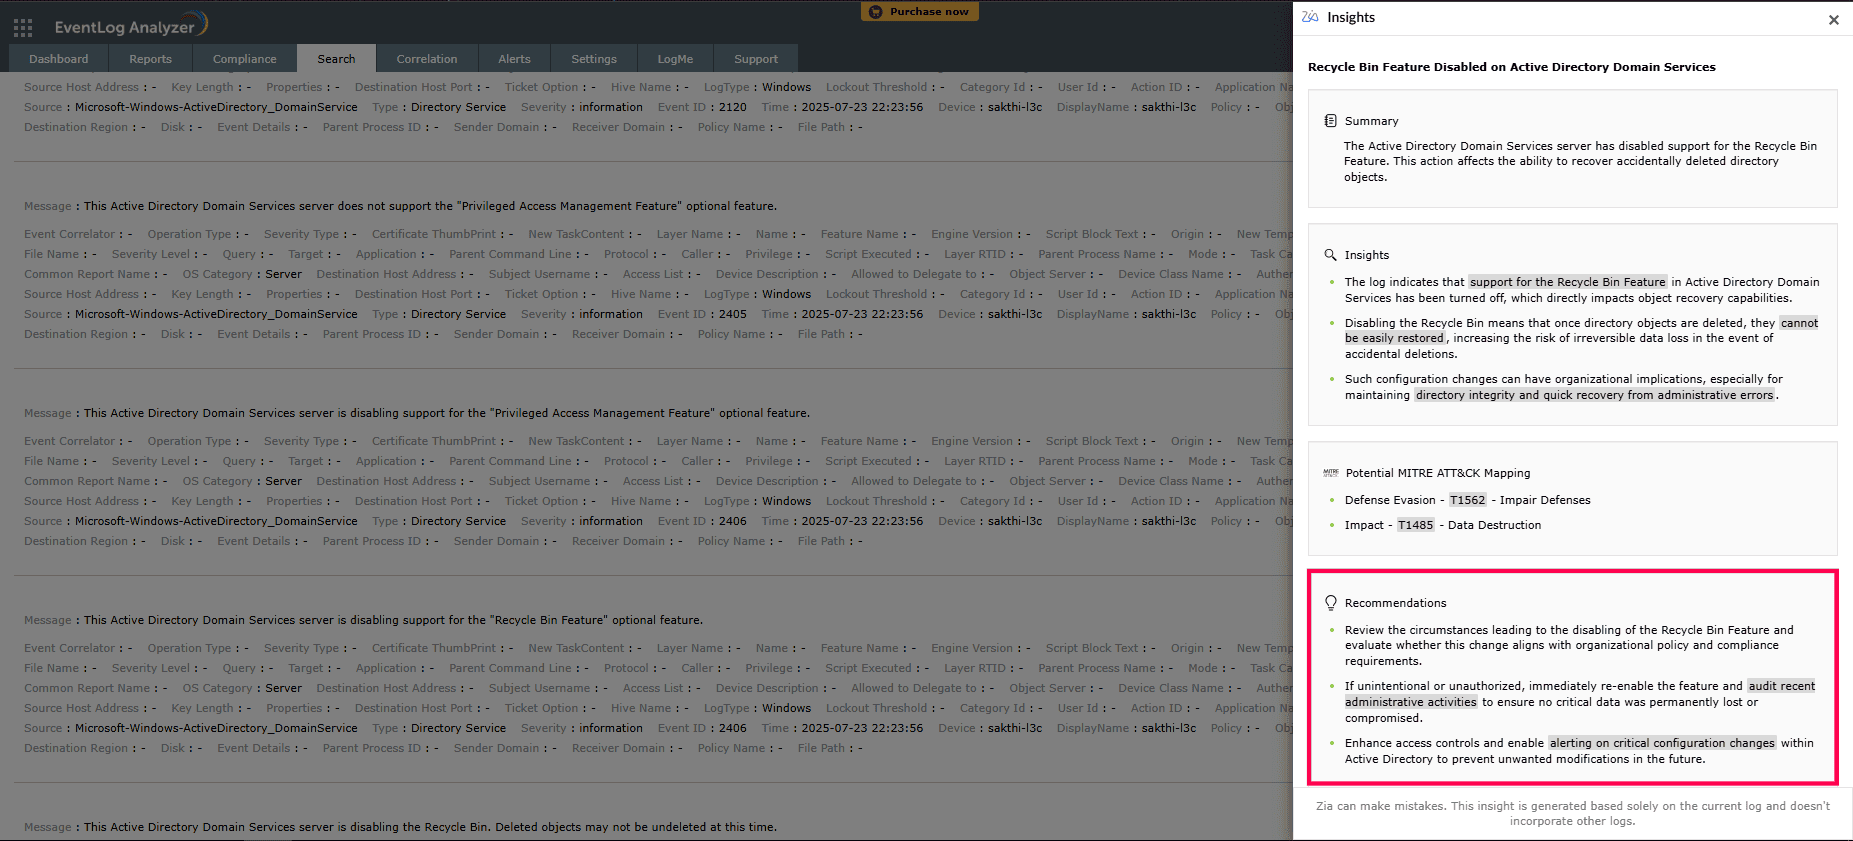The height and width of the screenshot is (841, 1853).
Task: Go to the LogMe tab
Action: coord(675,59)
